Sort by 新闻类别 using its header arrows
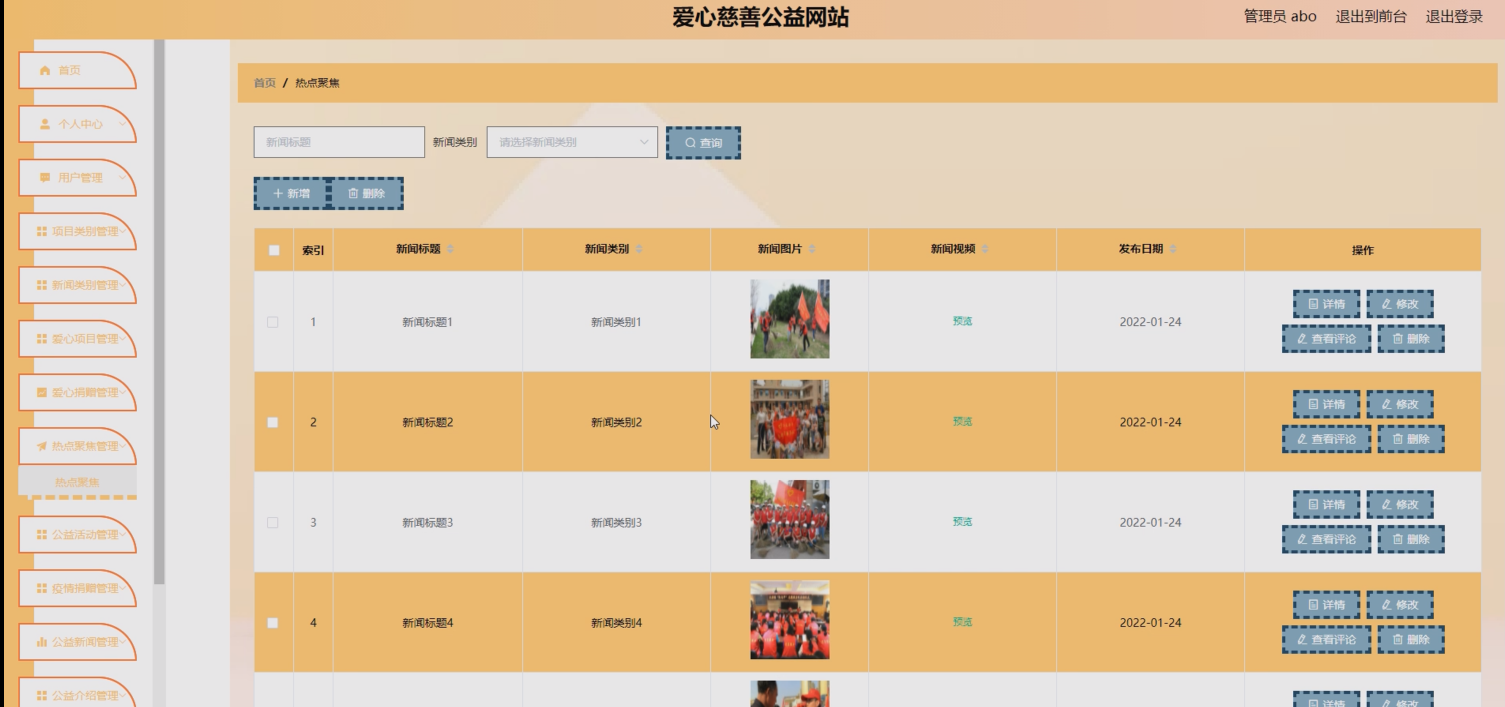The width and height of the screenshot is (1505, 707). pyautogui.click(x=639, y=249)
